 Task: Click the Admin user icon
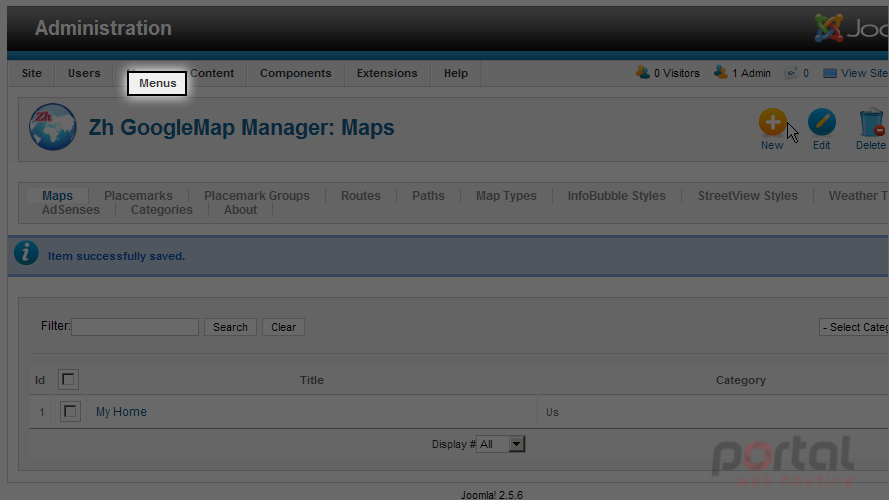721,73
